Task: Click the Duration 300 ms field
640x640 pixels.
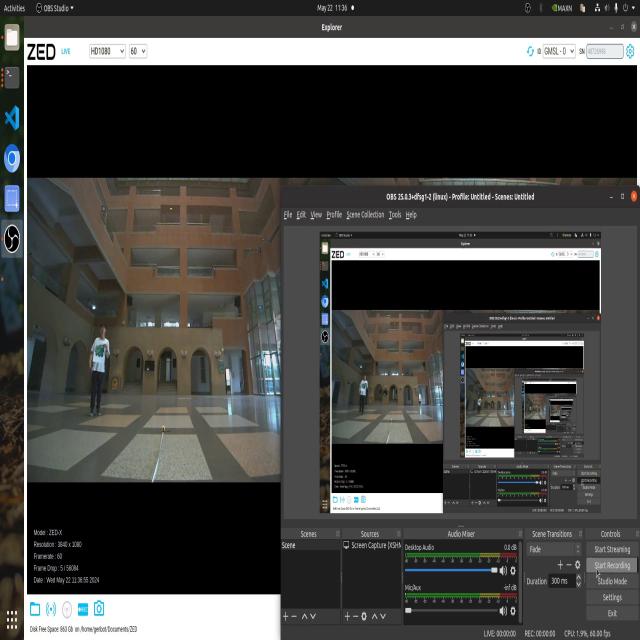Action: pos(561,581)
